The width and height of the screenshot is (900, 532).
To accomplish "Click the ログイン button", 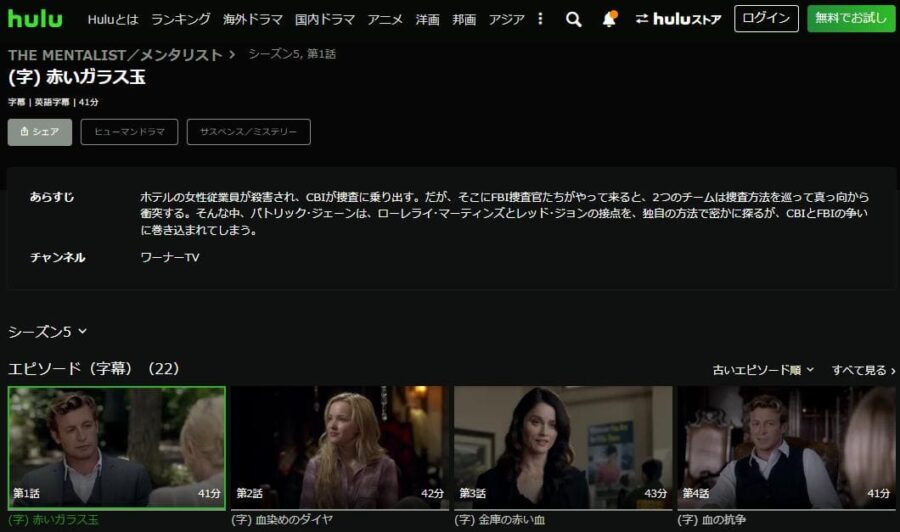I will pos(766,19).
